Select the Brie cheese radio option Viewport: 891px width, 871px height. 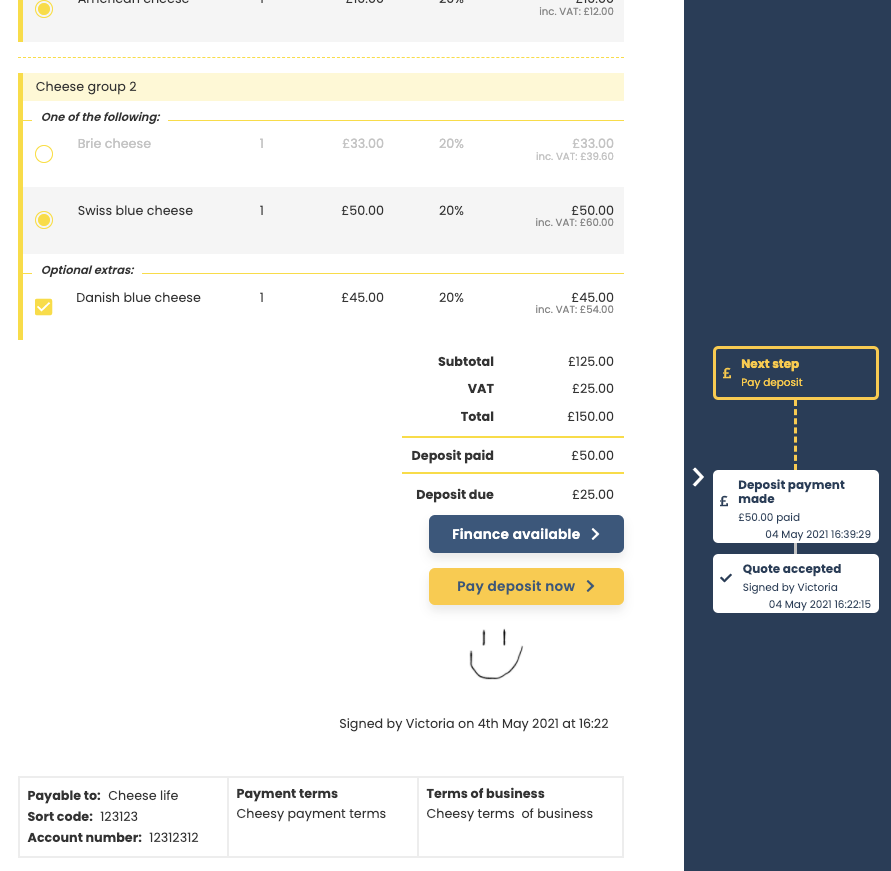(44, 154)
